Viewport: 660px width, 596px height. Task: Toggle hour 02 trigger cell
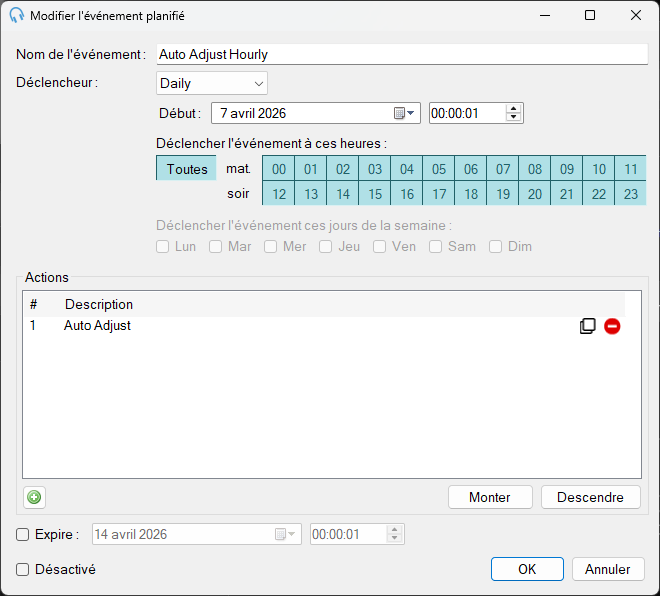click(343, 168)
